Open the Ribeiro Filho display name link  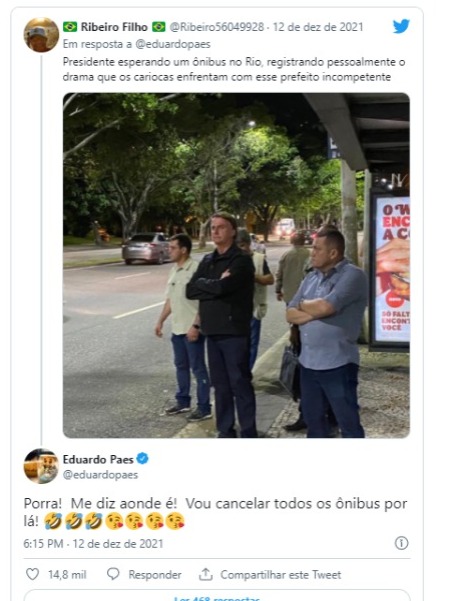114,27
